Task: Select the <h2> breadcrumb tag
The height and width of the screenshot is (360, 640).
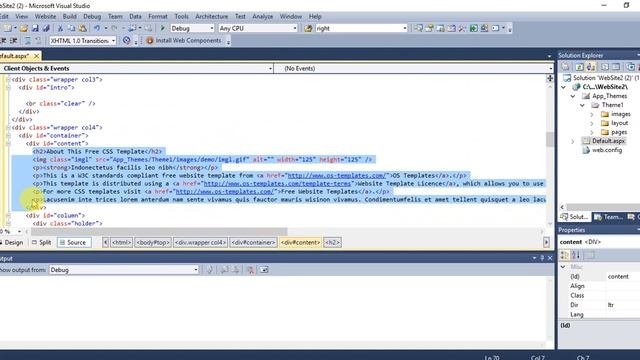Action: [332, 242]
